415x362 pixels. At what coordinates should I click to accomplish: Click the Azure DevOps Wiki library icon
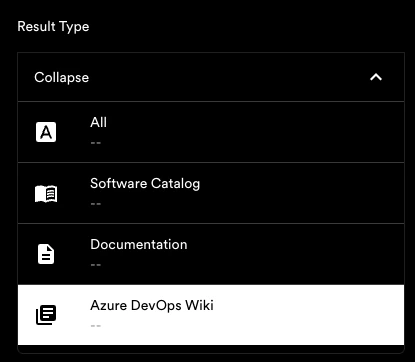[46, 315]
